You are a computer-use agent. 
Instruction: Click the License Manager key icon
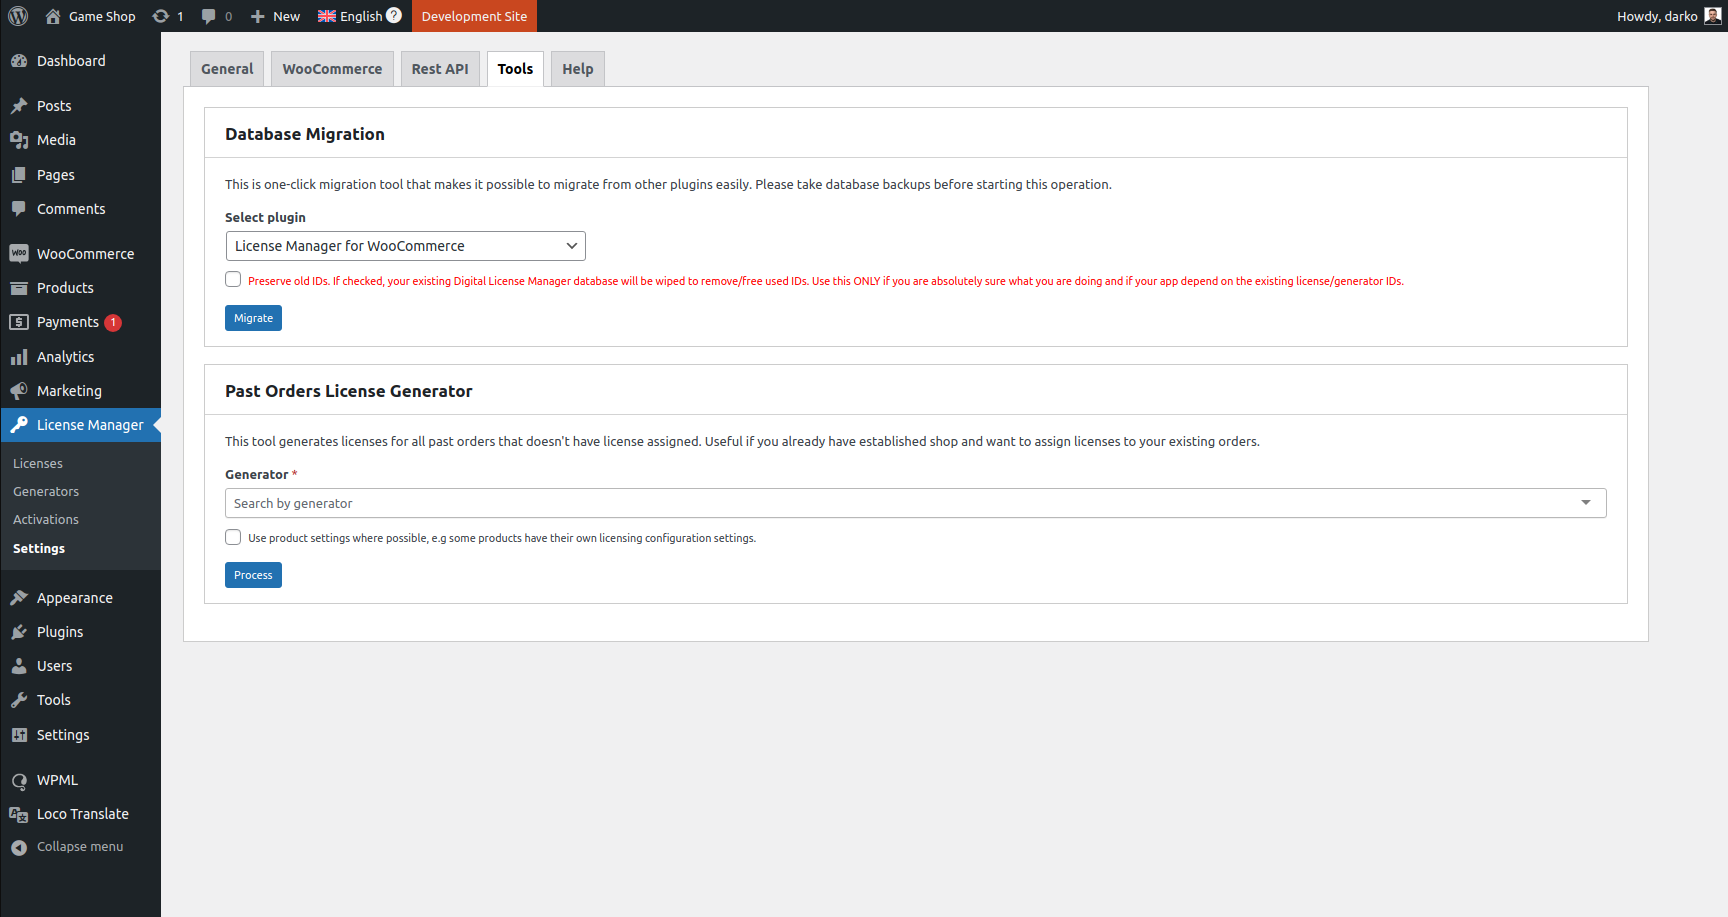coord(19,425)
